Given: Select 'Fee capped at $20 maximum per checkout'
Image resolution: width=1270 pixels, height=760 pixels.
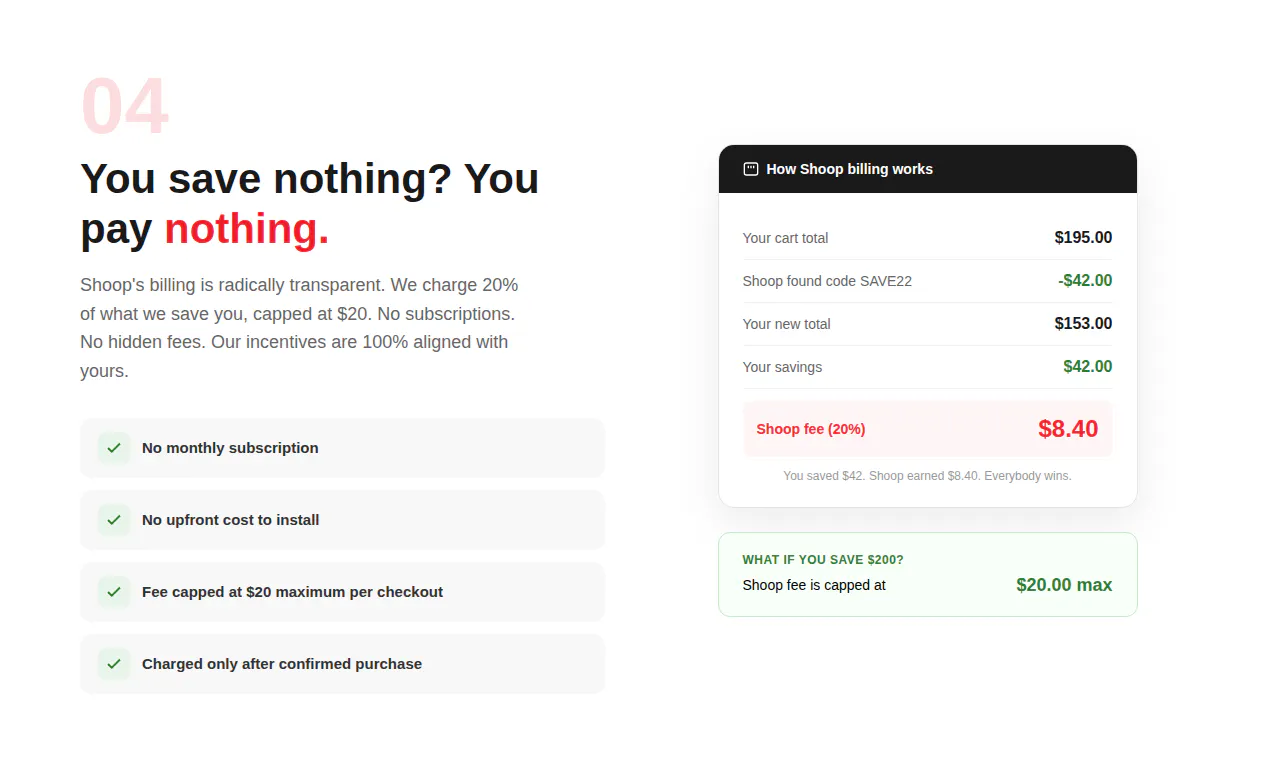Looking at the screenshot, I should 292,592.
